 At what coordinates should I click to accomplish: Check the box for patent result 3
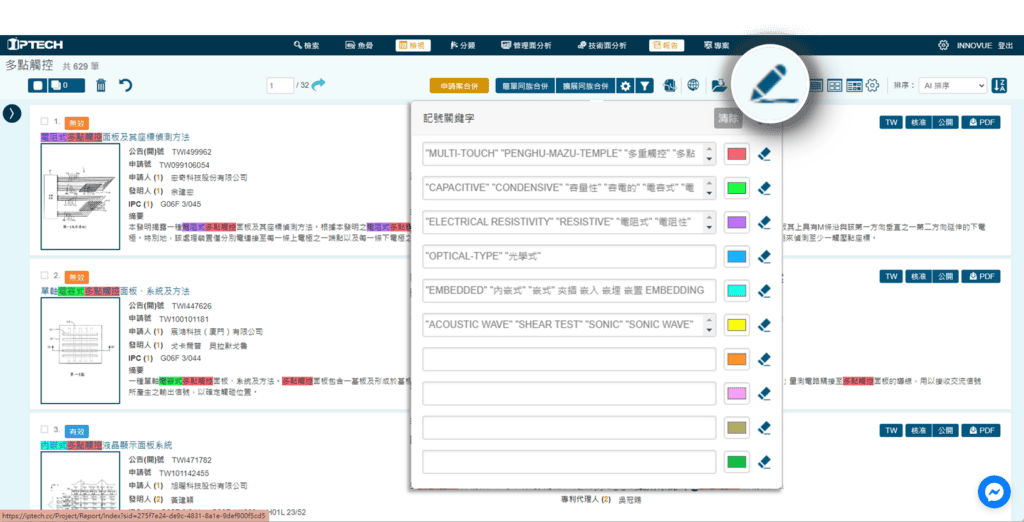(x=44, y=429)
